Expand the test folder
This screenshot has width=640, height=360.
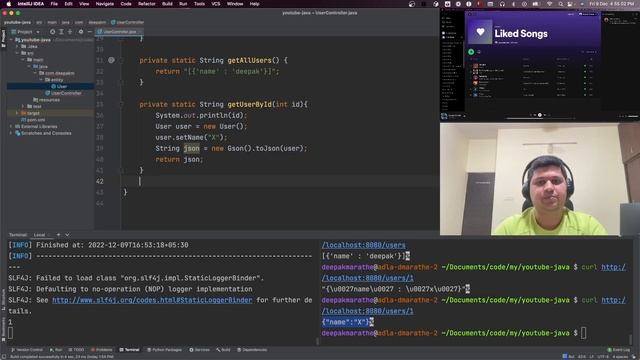[23, 106]
